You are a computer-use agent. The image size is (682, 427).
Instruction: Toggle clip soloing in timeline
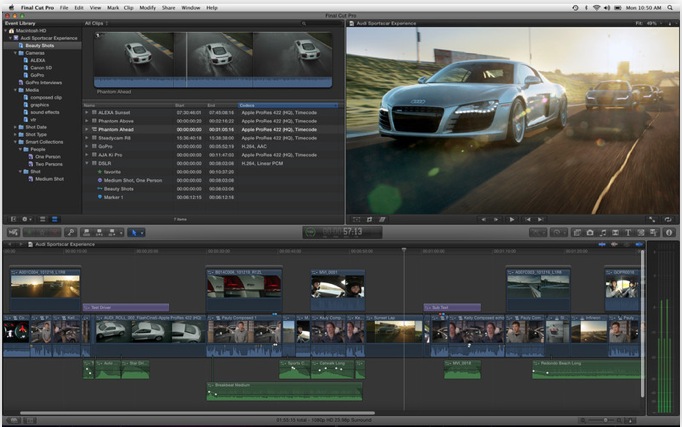pos(626,244)
